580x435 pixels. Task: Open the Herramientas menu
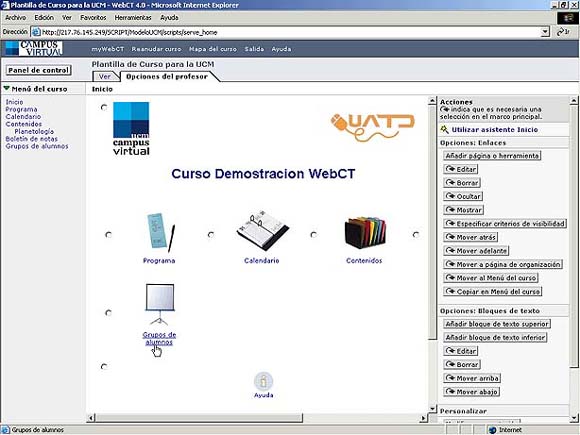click(133, 17)
